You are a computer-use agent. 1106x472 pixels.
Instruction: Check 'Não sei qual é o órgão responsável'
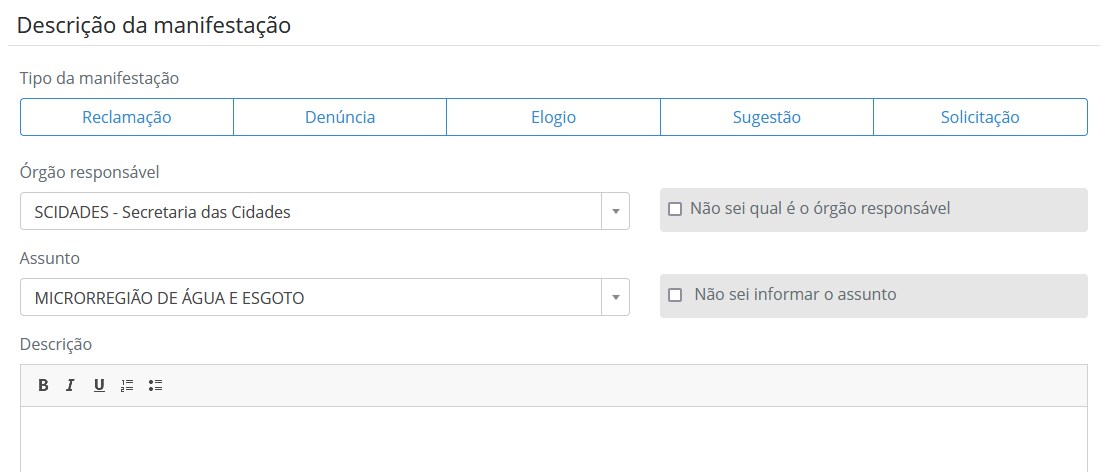click(x=675, y=210)
